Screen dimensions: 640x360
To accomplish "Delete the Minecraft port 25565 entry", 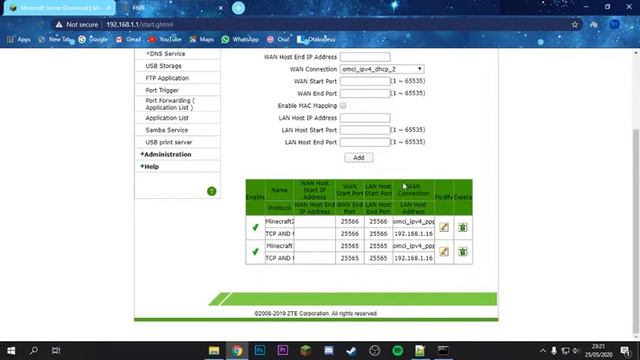I will click(x=462, y=251).
